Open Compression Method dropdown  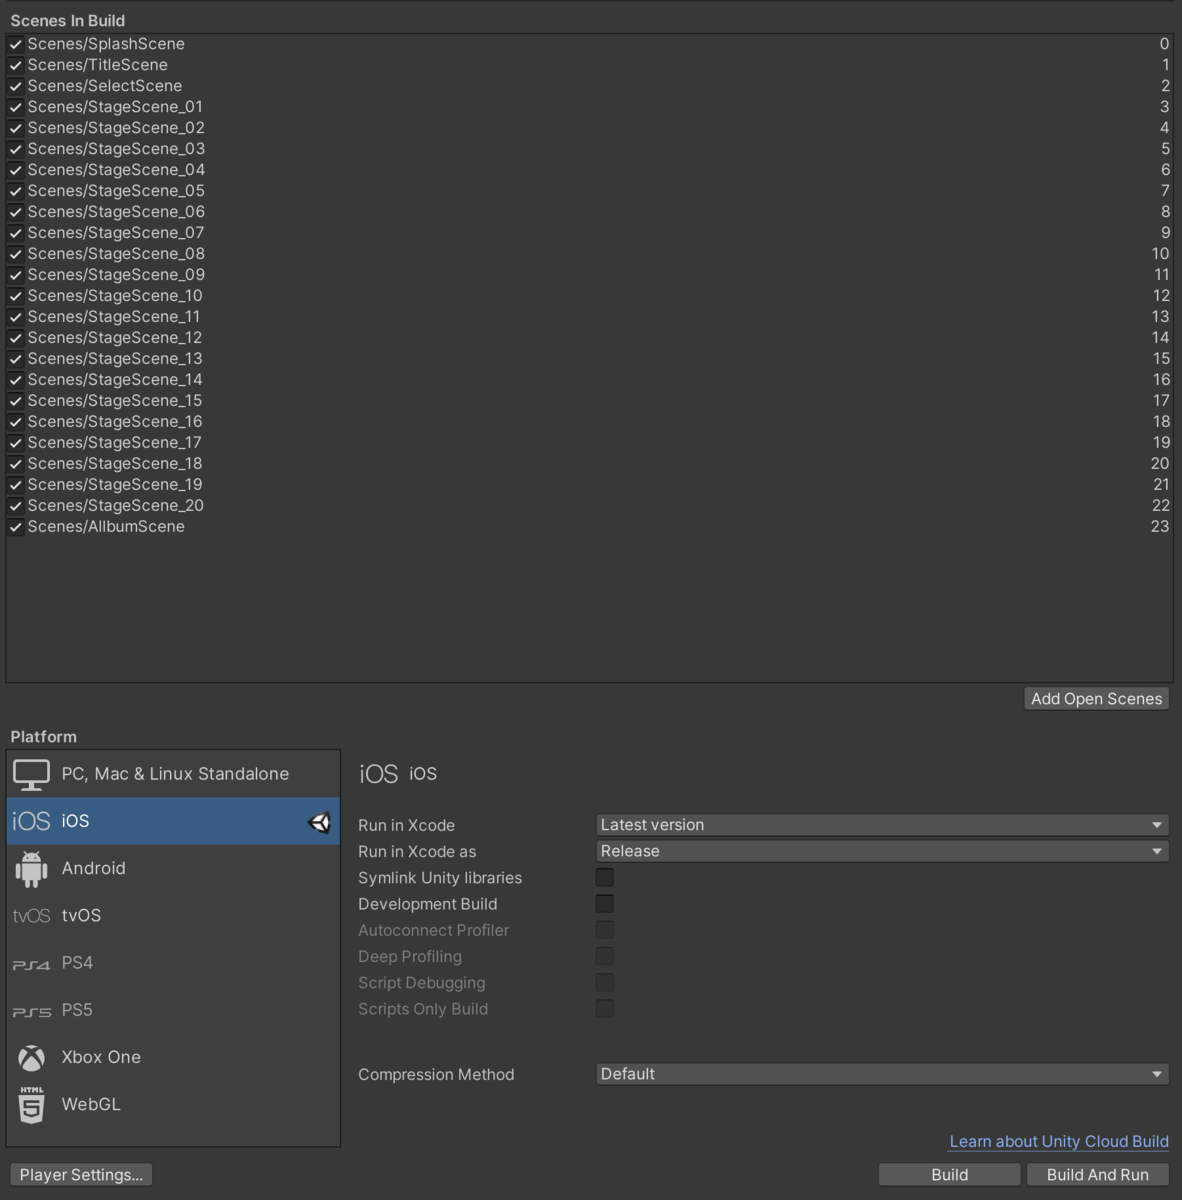pyautogui.click(x=882, y=1074)
